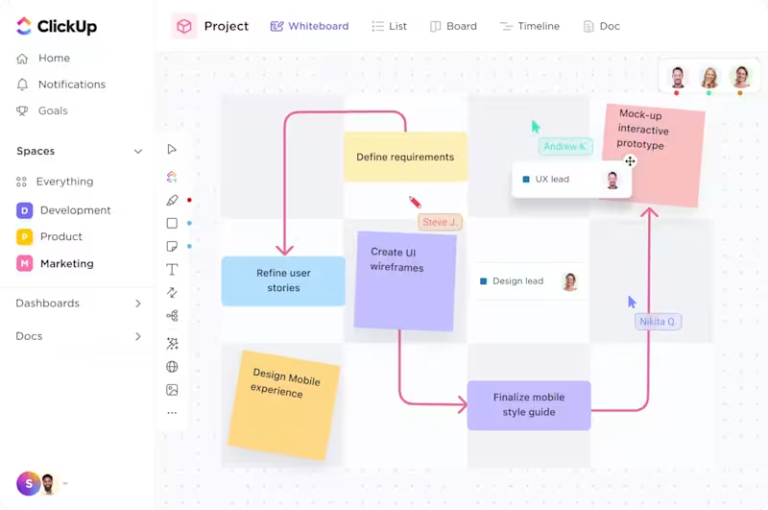This screenshot has width=768, height=510.
Task: Open more tools ellipsis in toolbar
Action: pos(172,413)
